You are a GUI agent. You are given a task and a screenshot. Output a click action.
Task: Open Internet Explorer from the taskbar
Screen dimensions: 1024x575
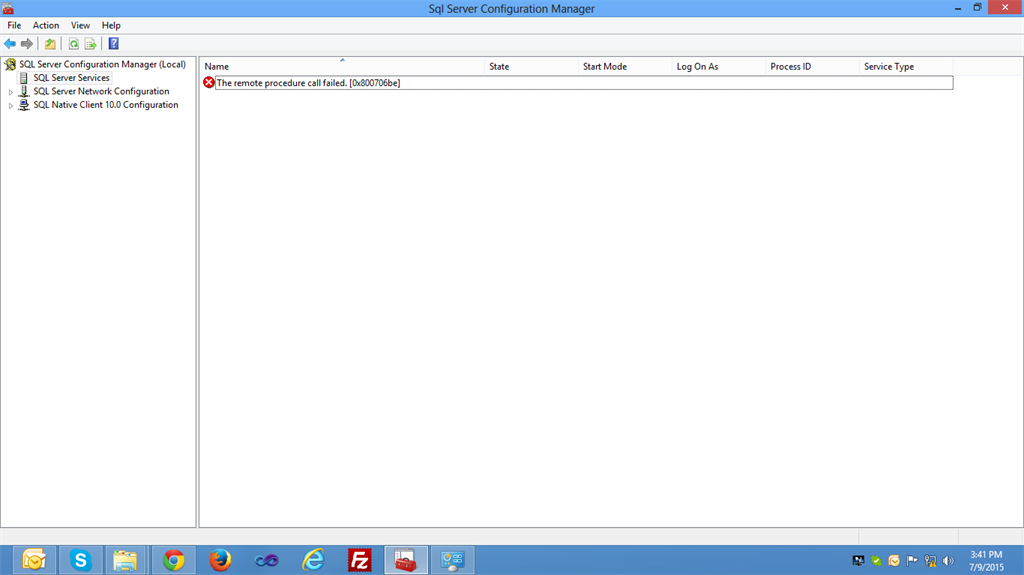pos(313,560)
